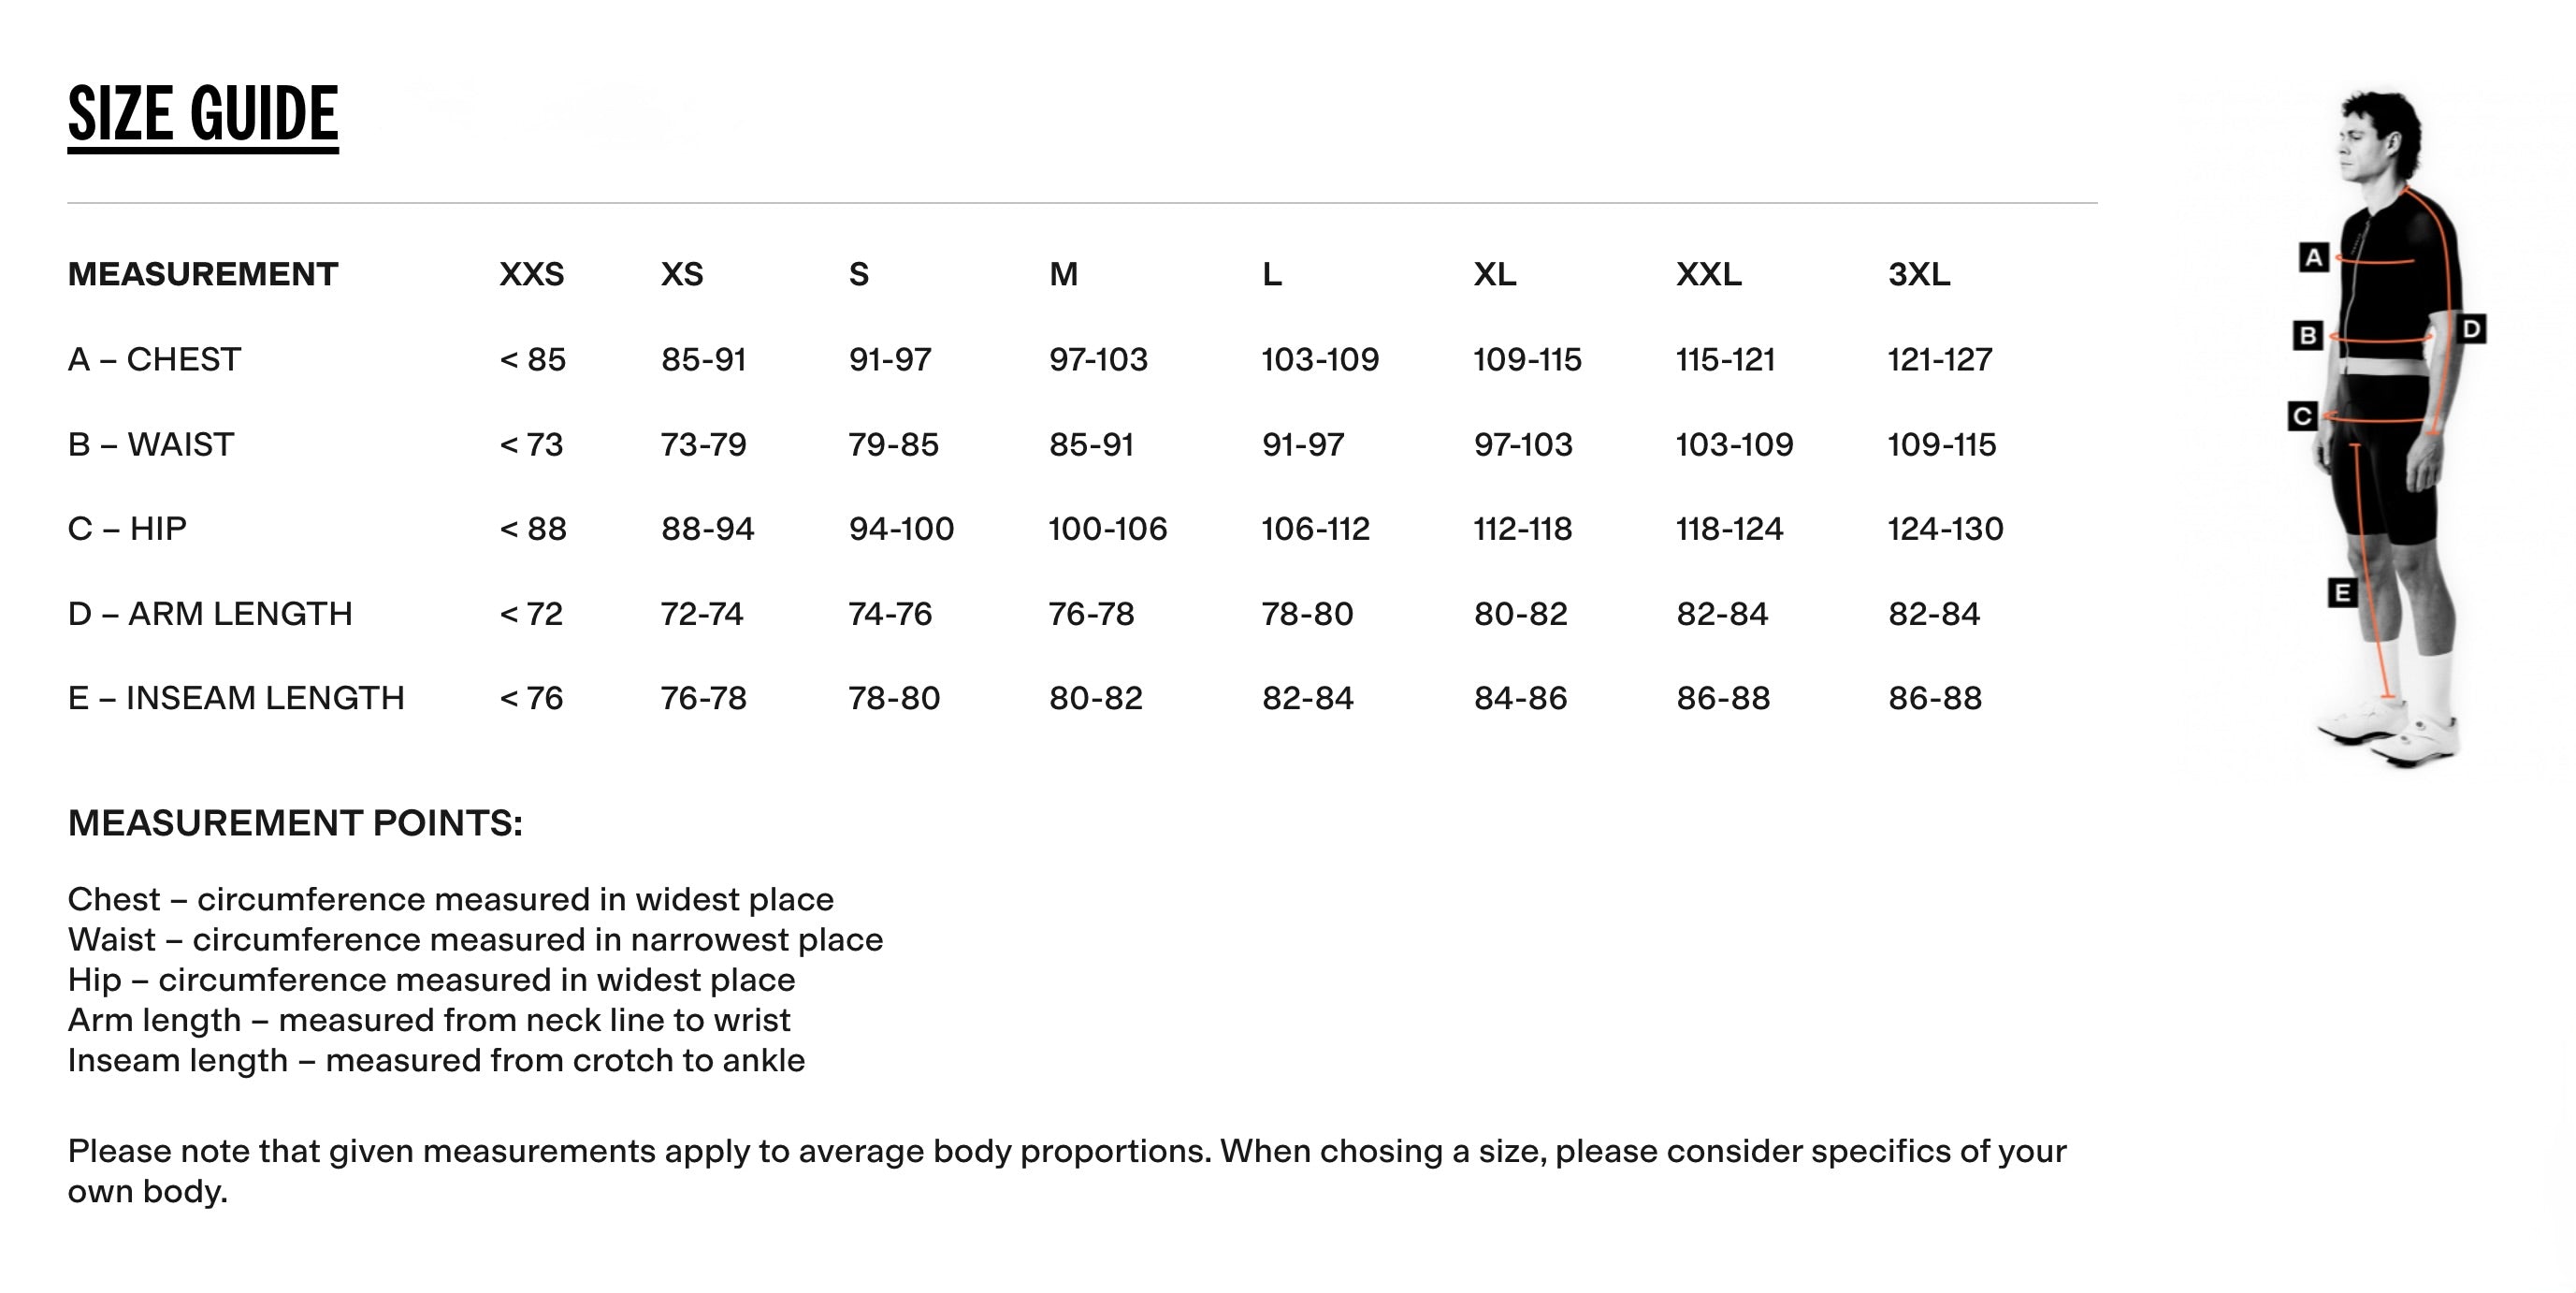Click the D – ARM LENGTH row label
The width and height of the screenshot is (2576, 1293).
tap(210, 613)
